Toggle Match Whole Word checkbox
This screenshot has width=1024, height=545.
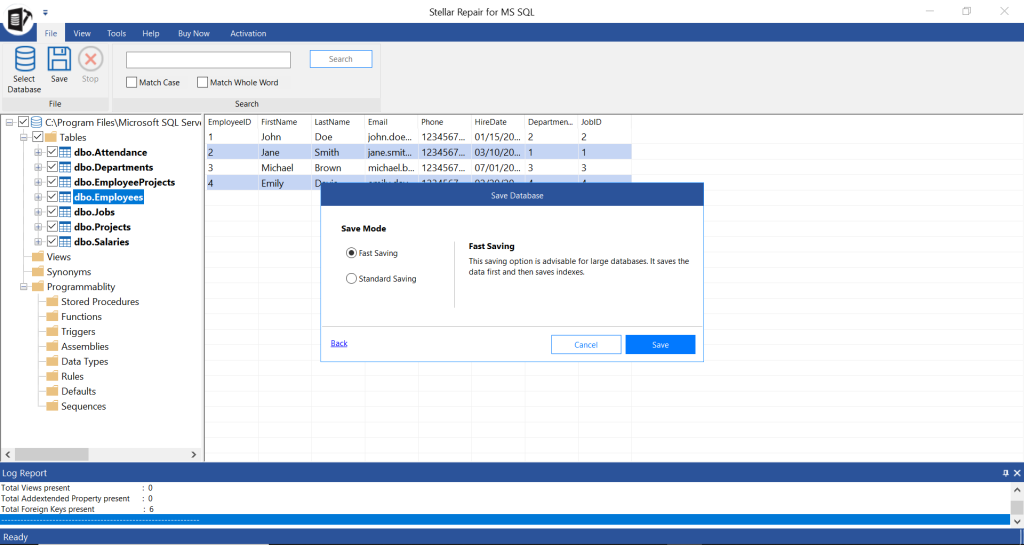(x=202, y=82)
